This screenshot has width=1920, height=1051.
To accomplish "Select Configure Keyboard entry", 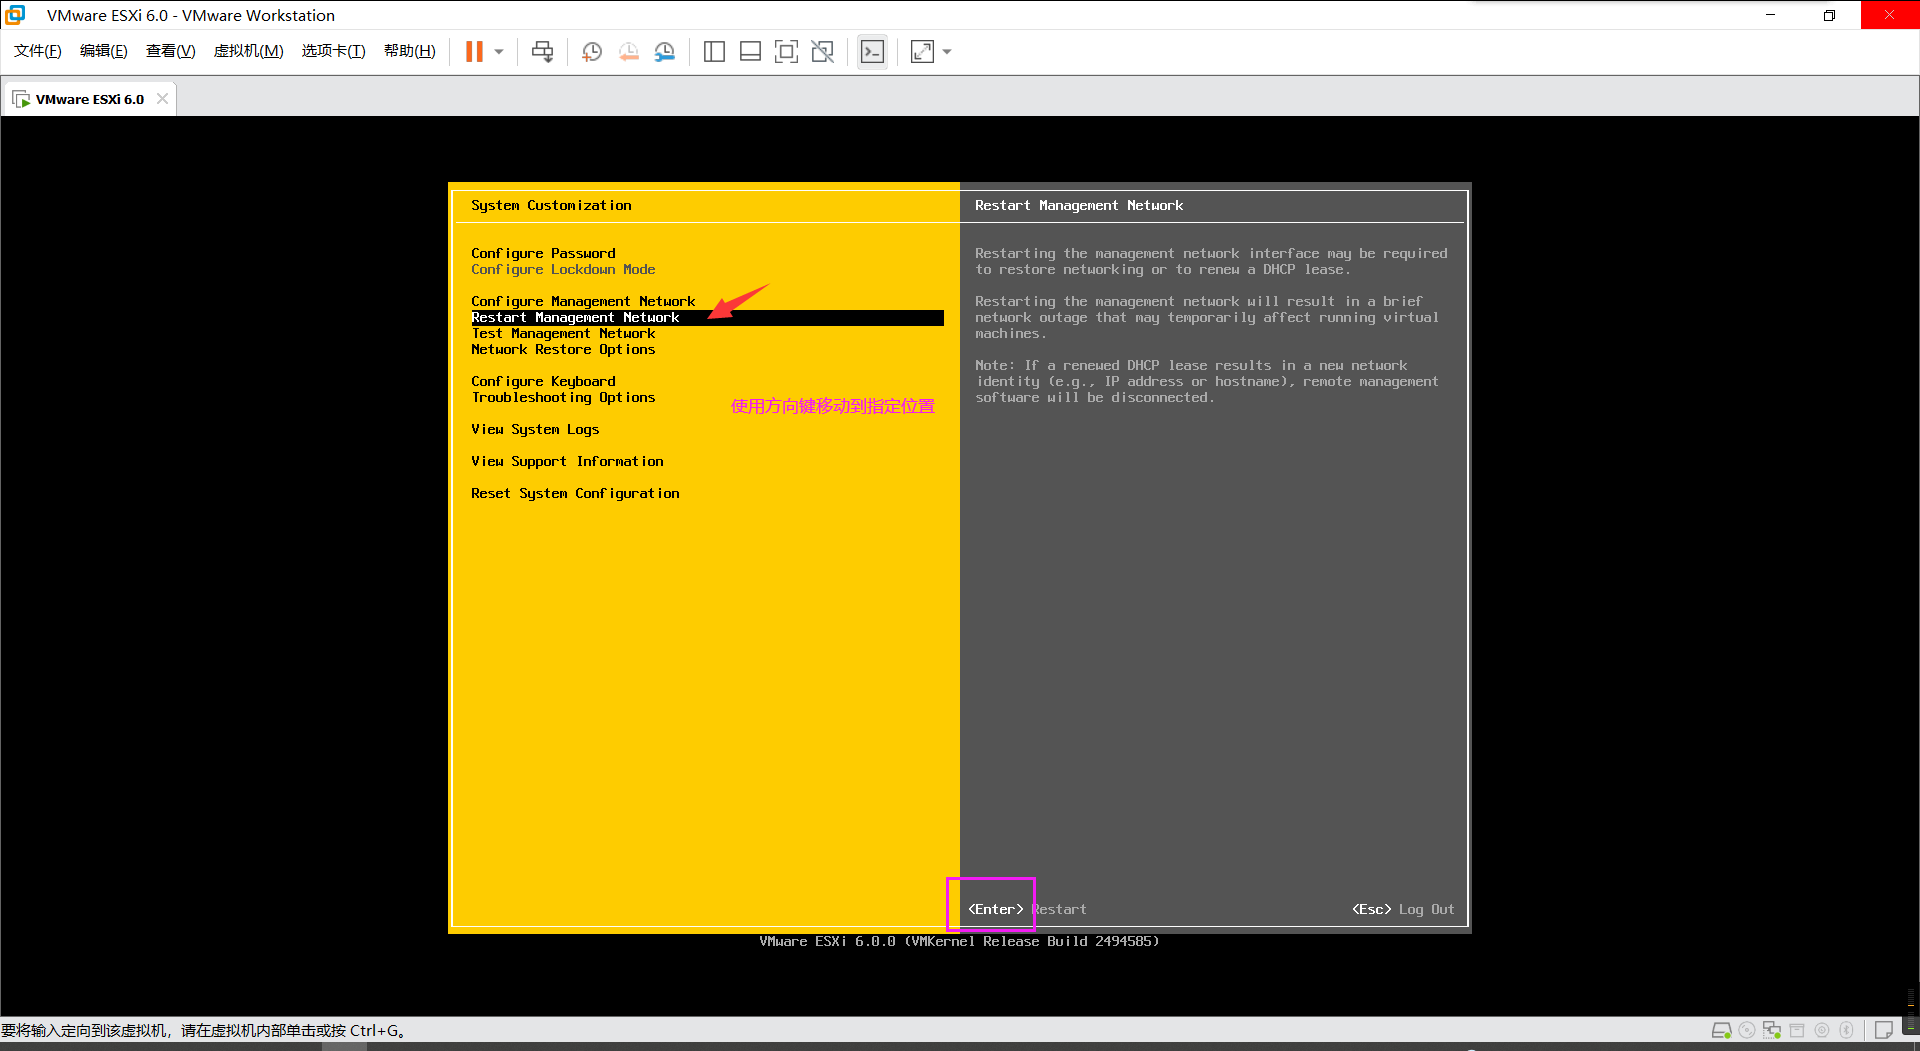I will 543,381.
